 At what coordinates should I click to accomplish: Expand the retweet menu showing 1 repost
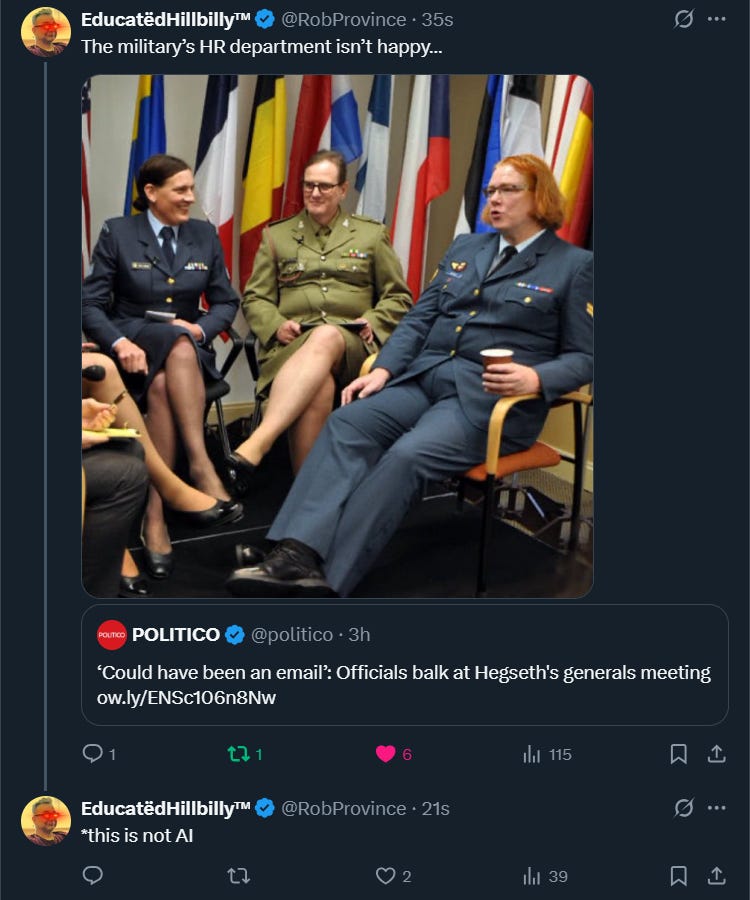(x=240, y=756)
